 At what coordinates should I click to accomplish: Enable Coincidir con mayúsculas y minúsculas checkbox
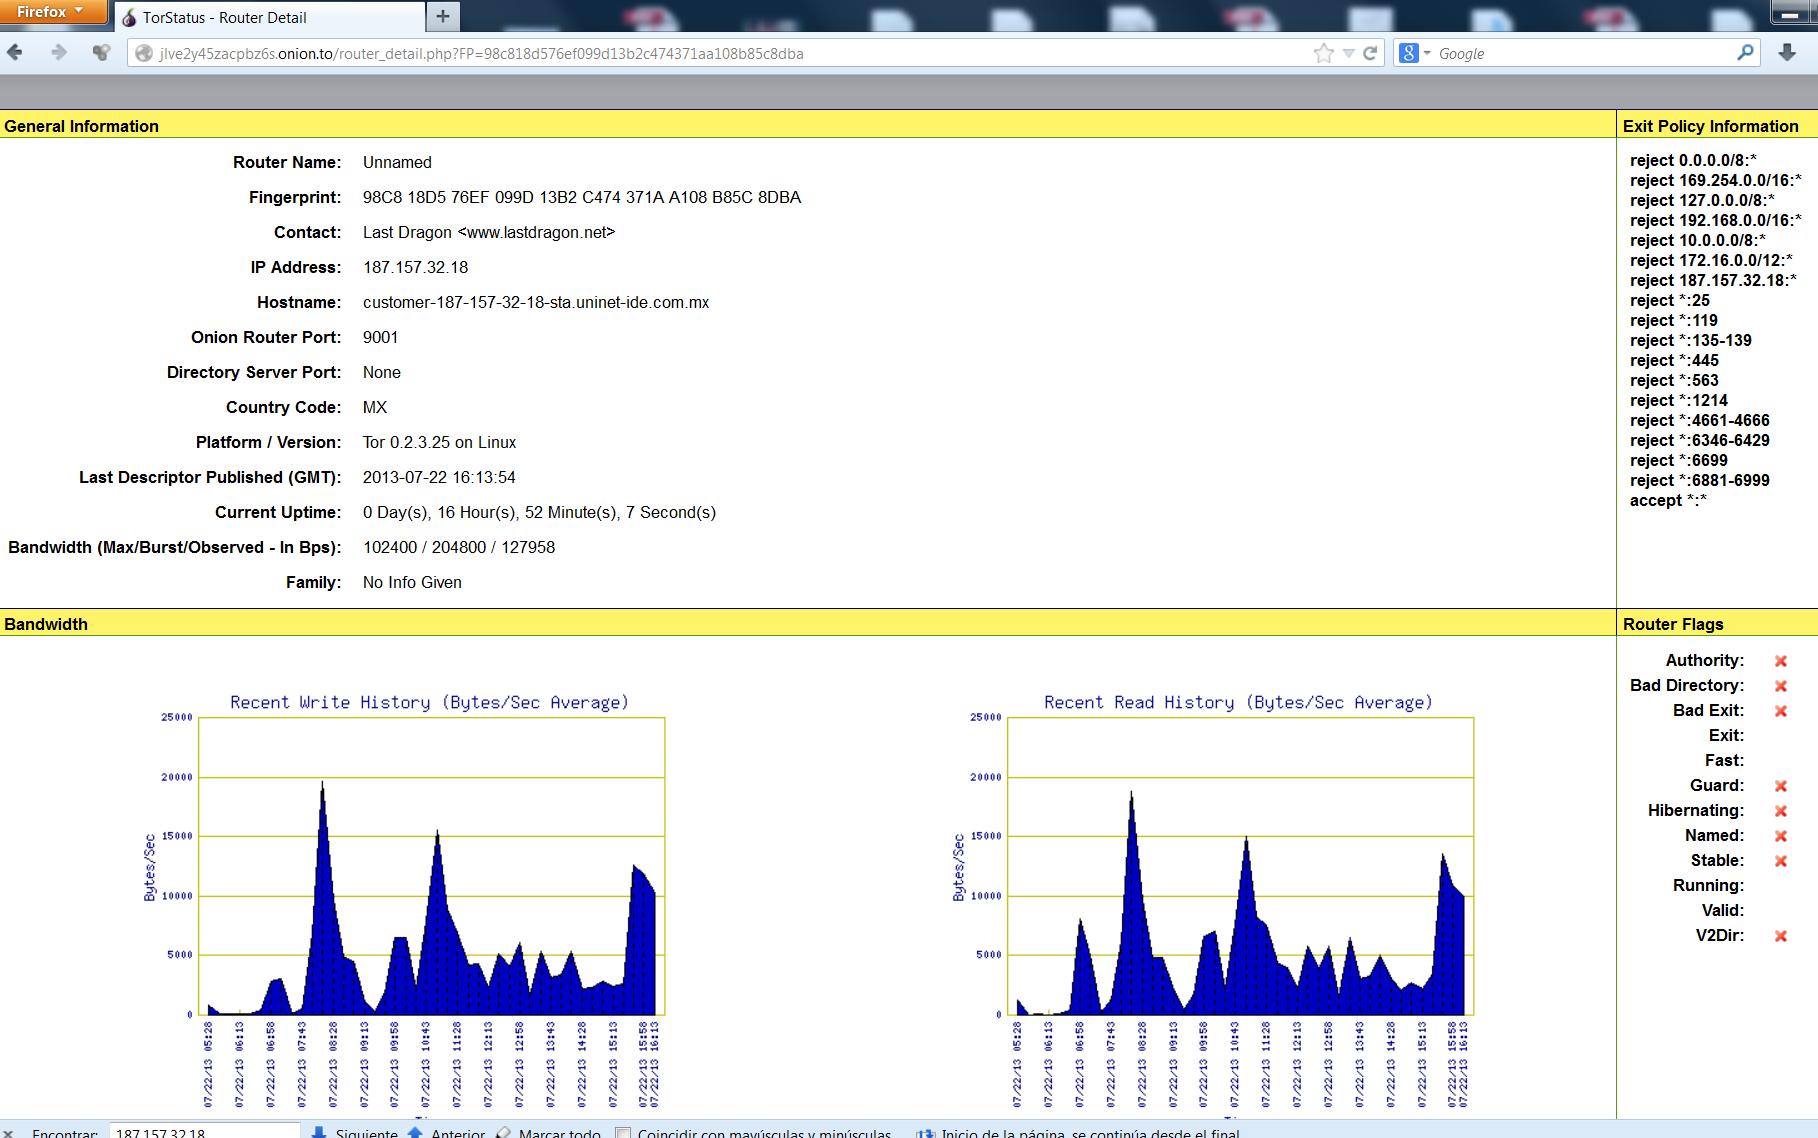(x=623, y=1132)
